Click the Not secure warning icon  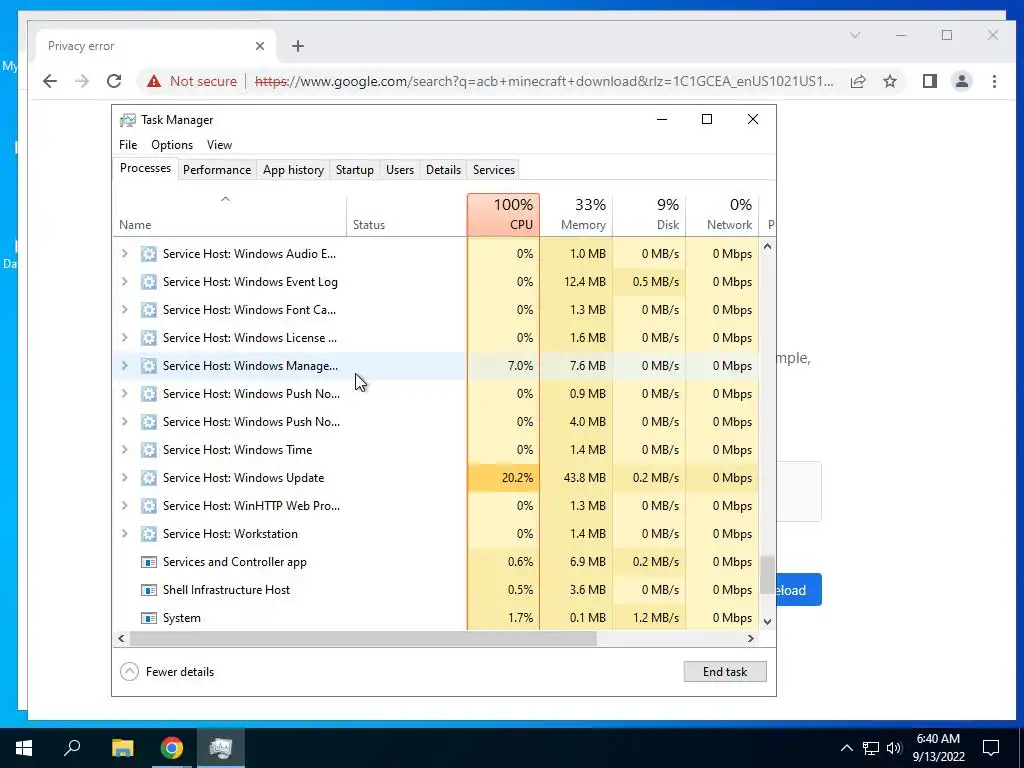pyautogui.click(x=153, y=81)
